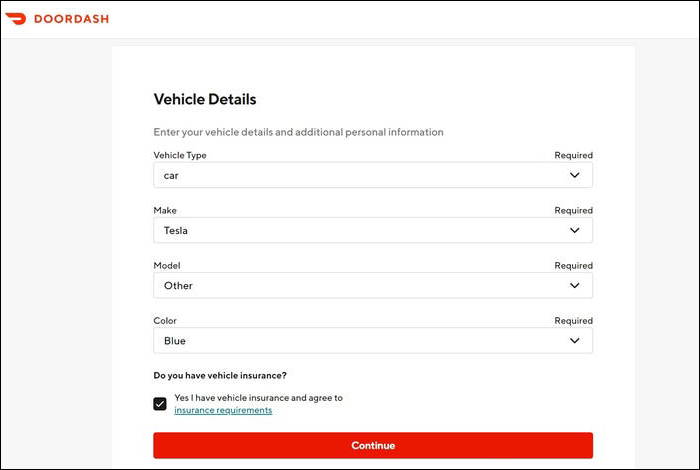Click the Color field label
This screenshot has height=470, width=700.
coord(165,320)
